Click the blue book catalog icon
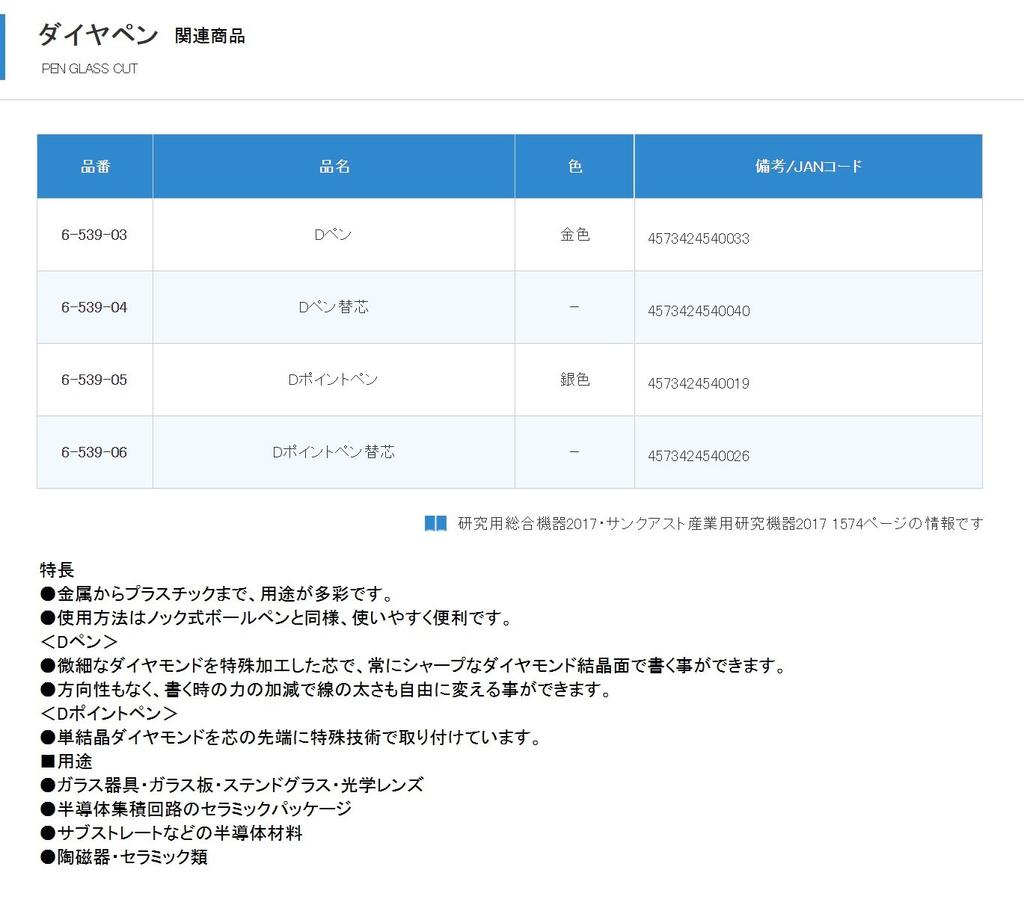Viewport: 1024px width, 908px height. pos(435,523)
